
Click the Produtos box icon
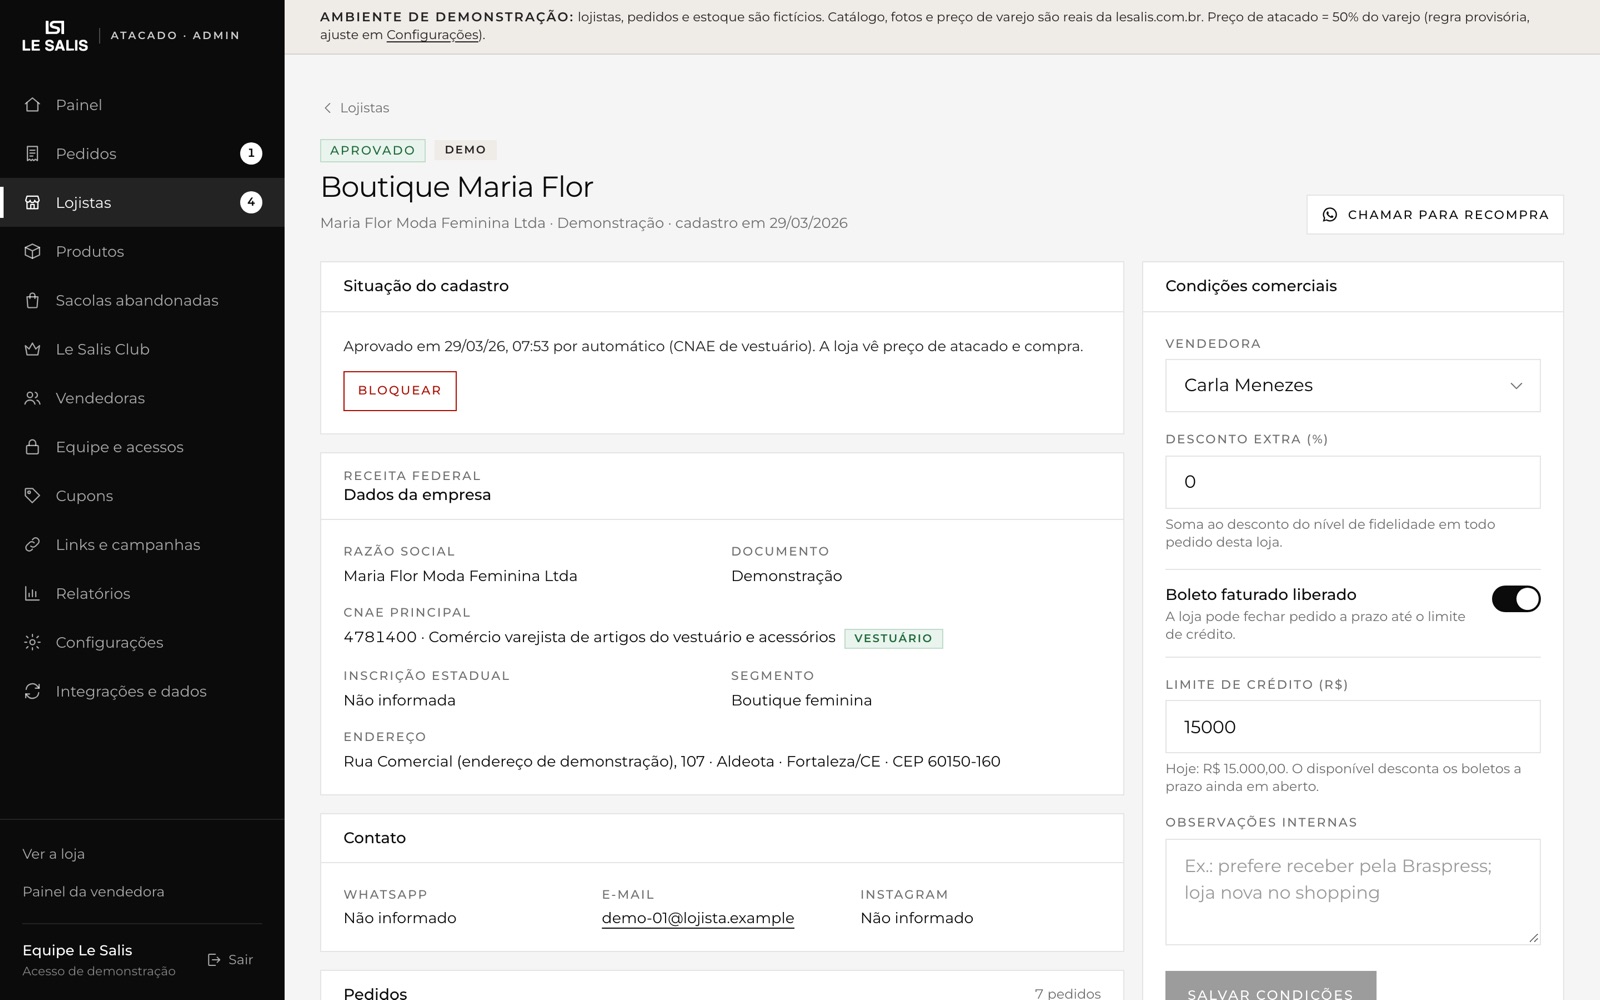tap(32, 252)
